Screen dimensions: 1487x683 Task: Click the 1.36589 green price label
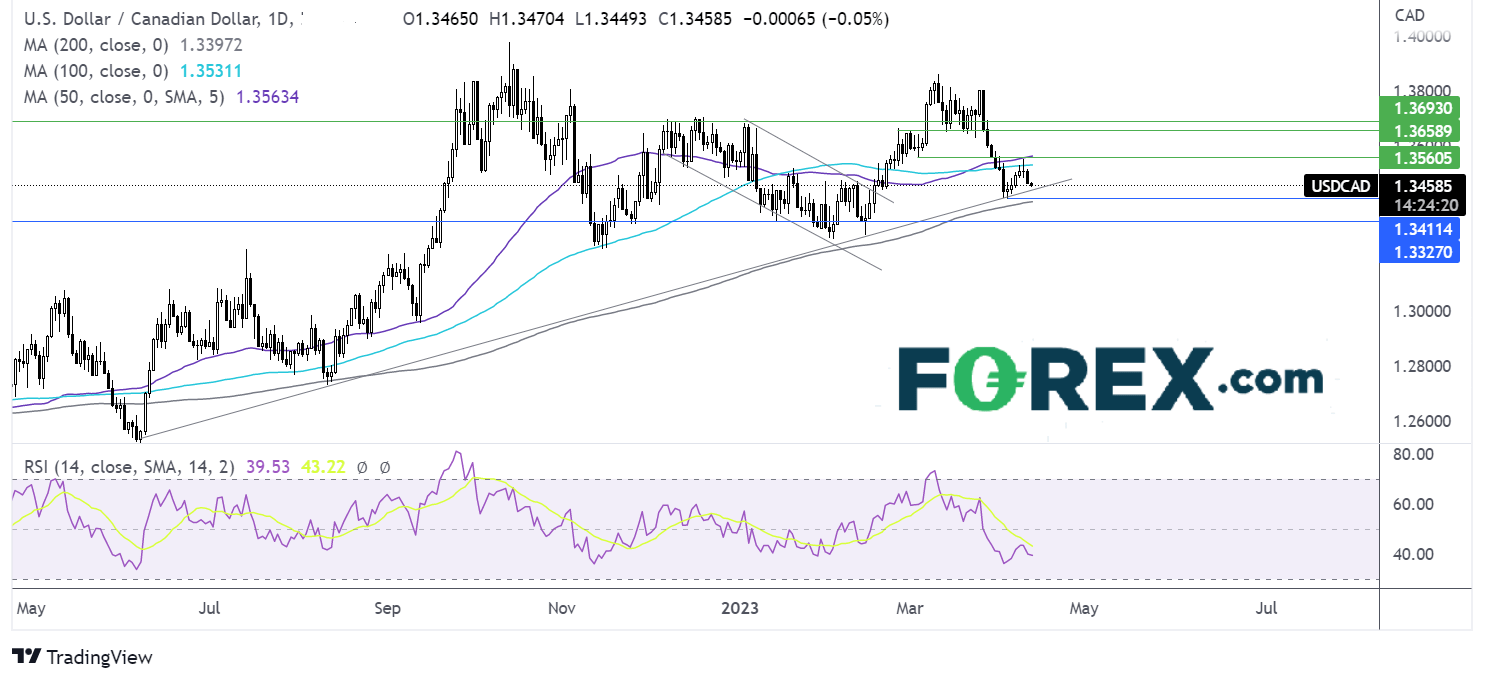[x=1419, y=132]
